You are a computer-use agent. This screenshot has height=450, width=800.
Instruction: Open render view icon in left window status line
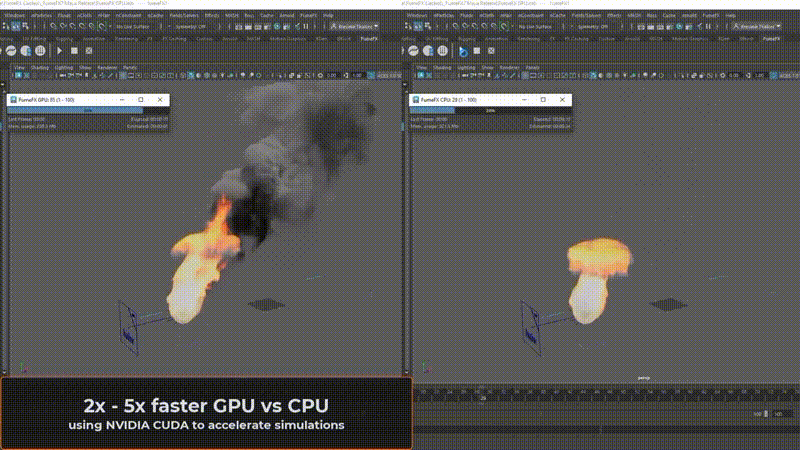(238, 26)
